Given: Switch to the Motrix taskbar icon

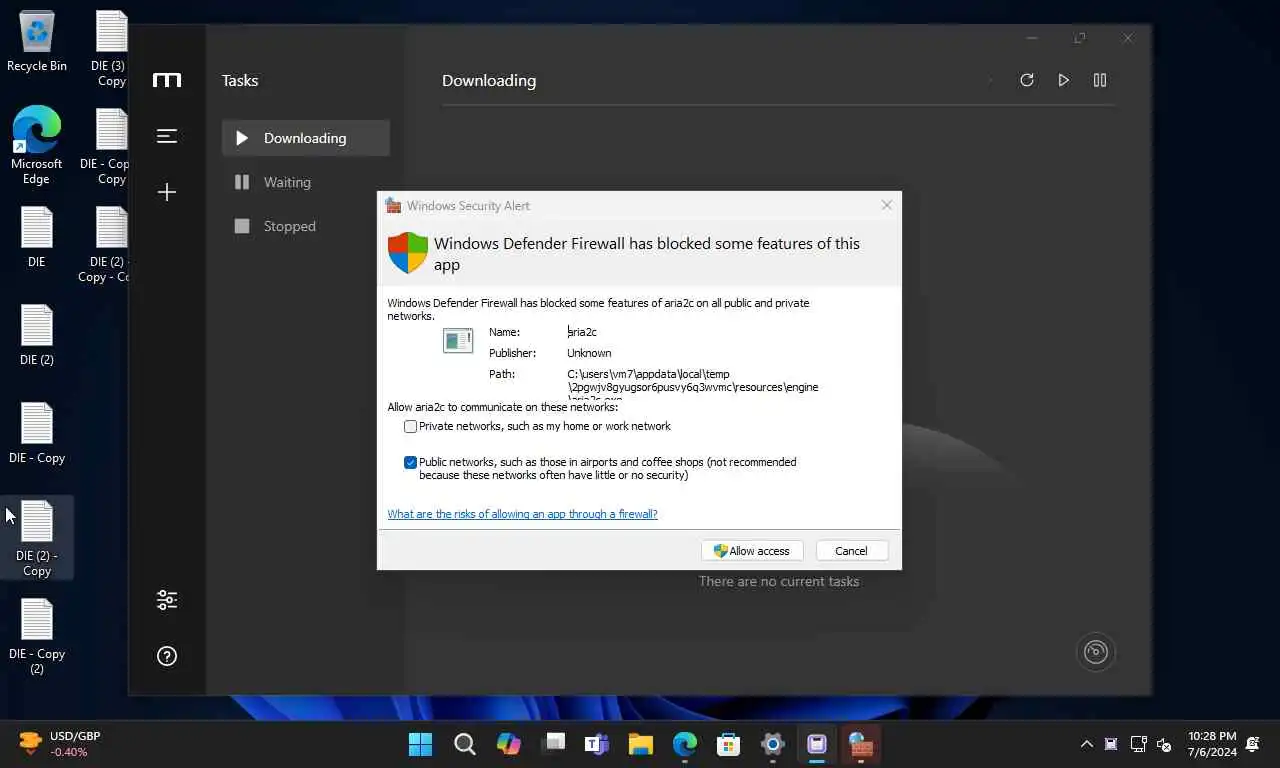Looking at the screenshot, I should 817,744.
